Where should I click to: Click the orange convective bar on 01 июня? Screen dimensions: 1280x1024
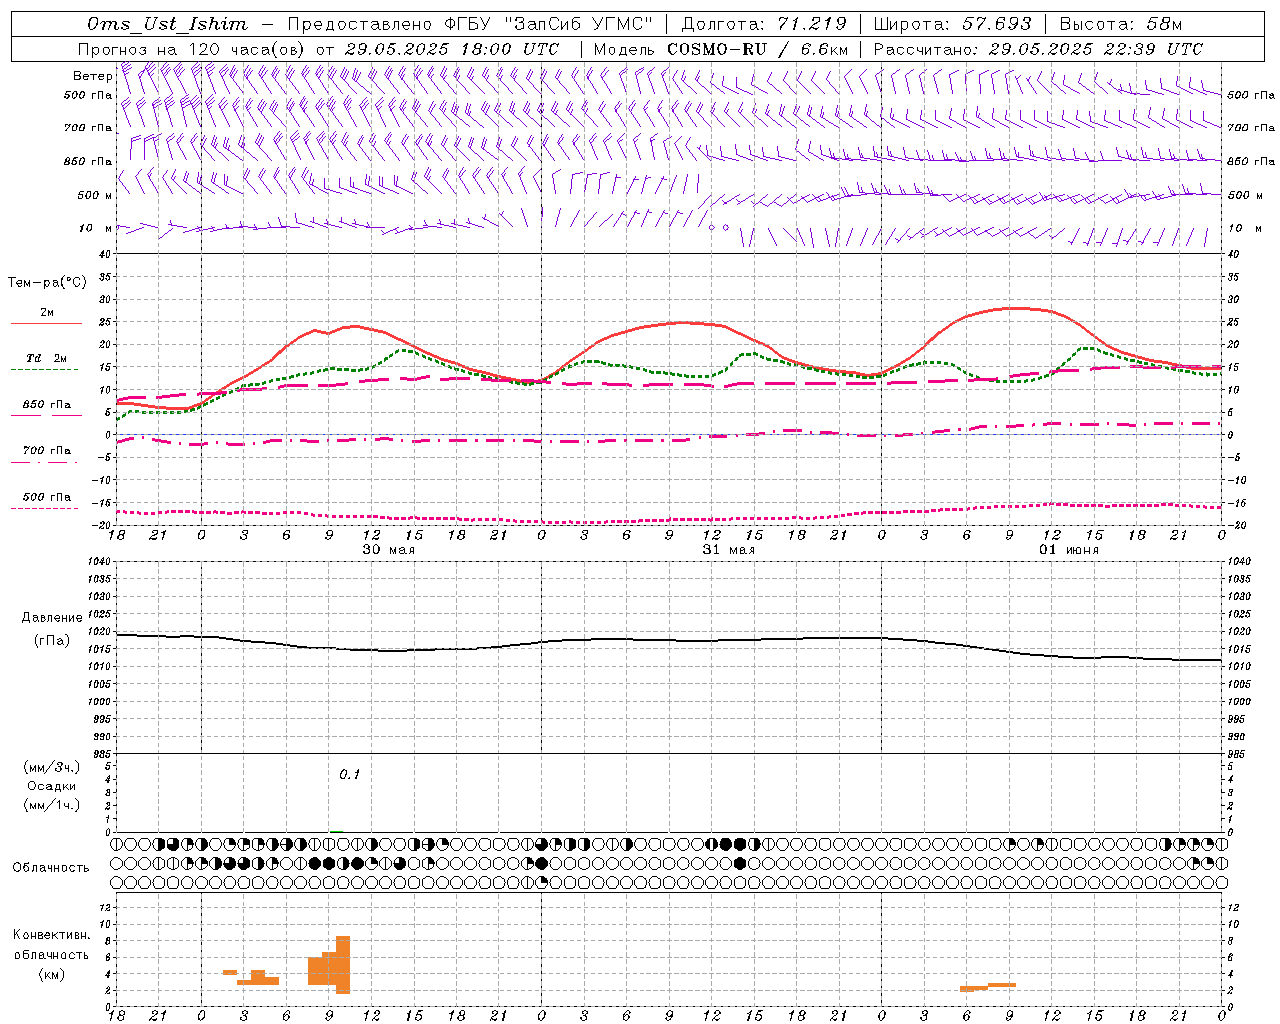[988, 987]
